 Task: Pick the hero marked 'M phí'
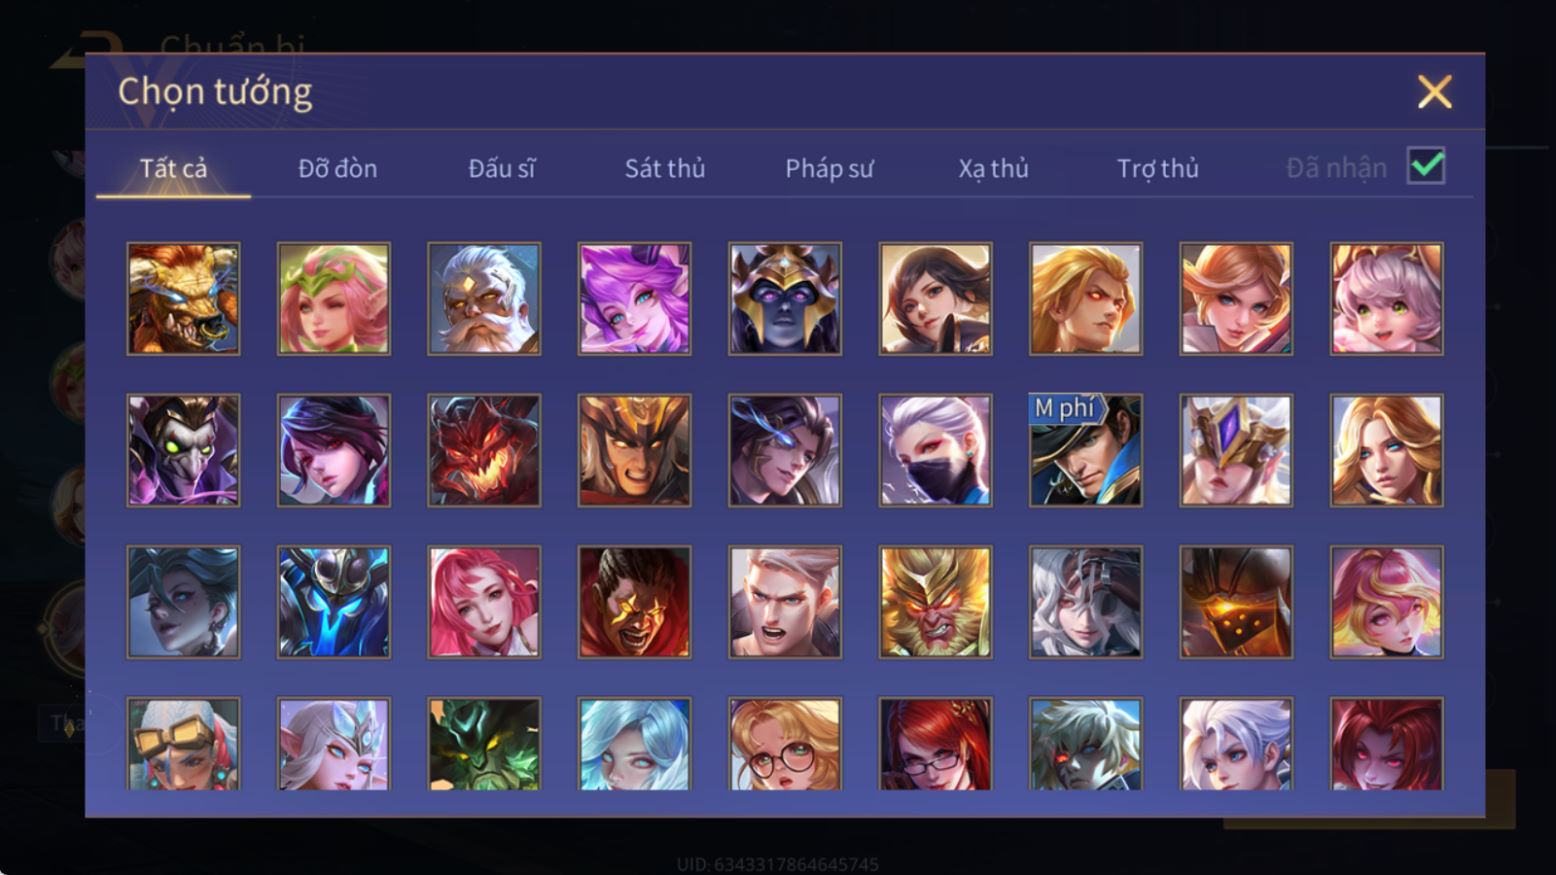click(1086, 450)
